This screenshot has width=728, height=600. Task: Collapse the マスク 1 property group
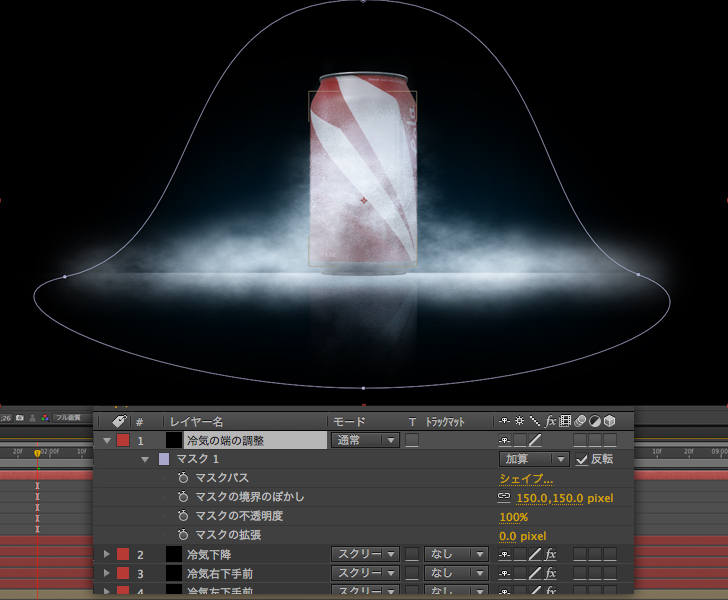[x=147, y=460]
